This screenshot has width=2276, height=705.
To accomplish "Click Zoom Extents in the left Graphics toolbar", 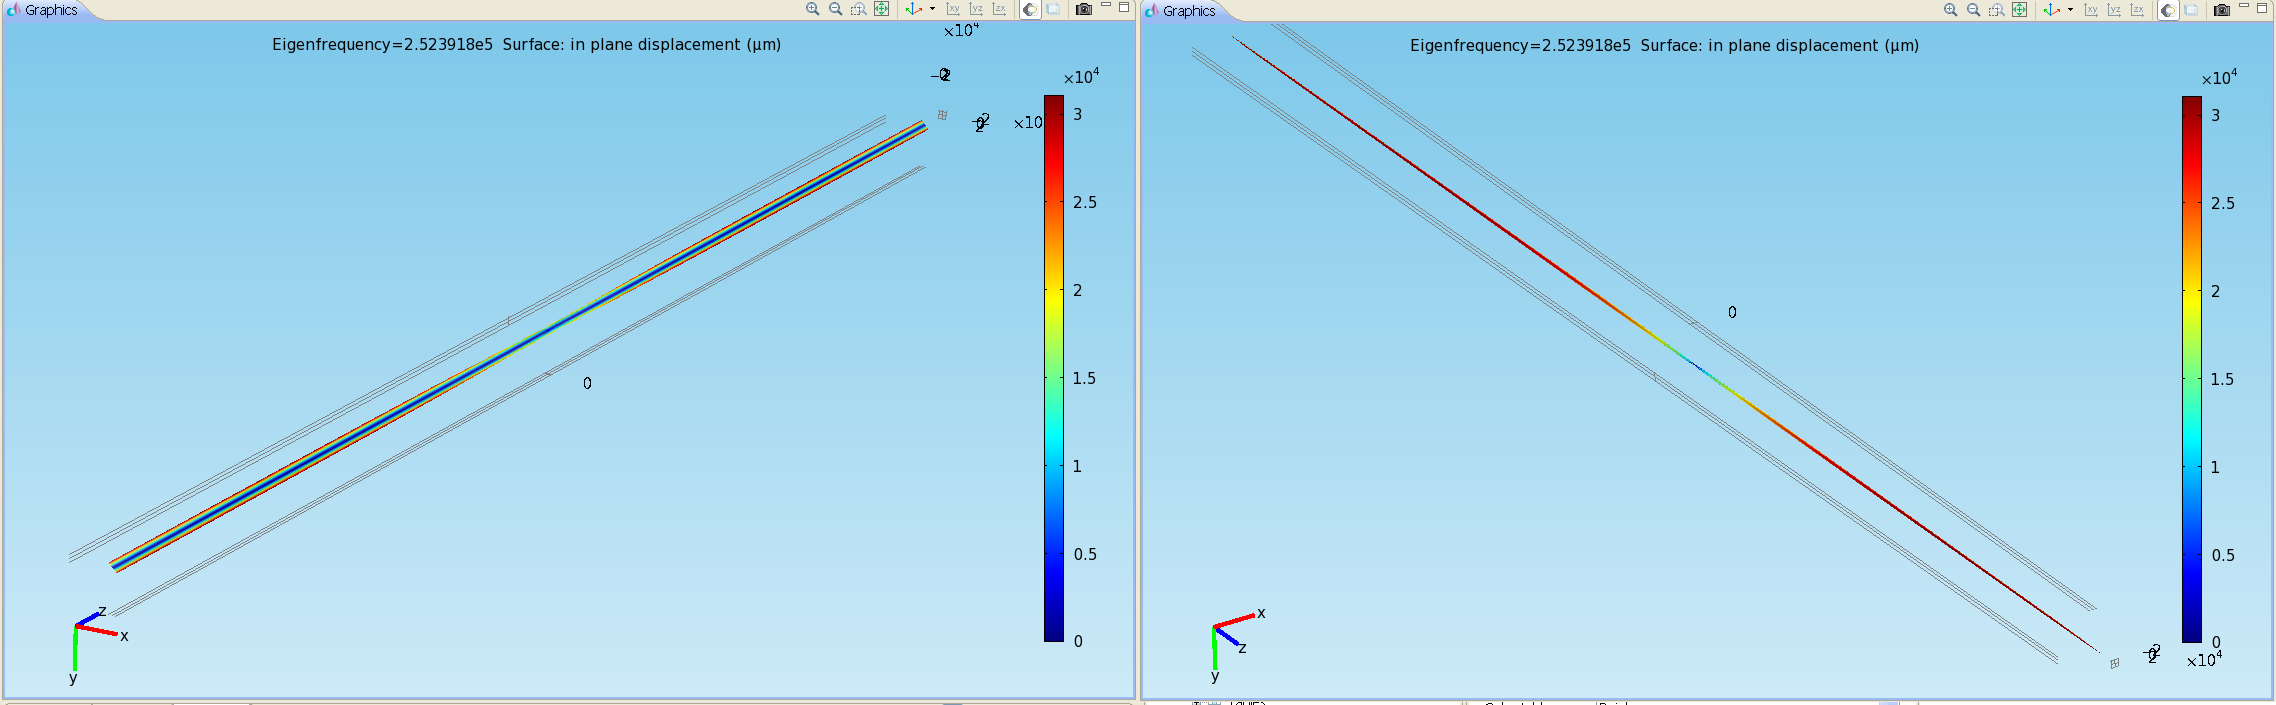I will pos(881,9).
